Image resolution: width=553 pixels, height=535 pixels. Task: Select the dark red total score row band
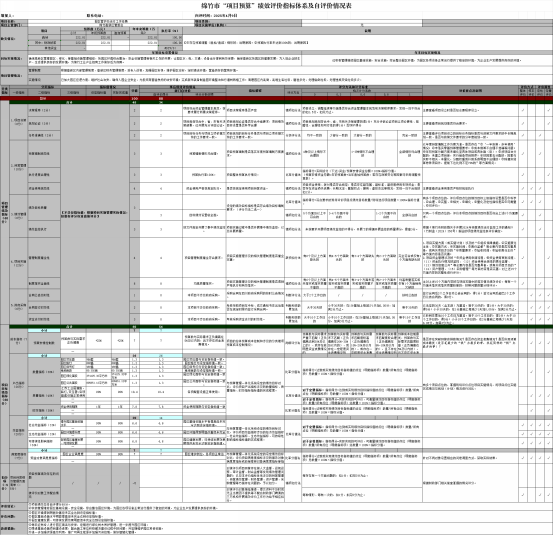tap(276, 98)
